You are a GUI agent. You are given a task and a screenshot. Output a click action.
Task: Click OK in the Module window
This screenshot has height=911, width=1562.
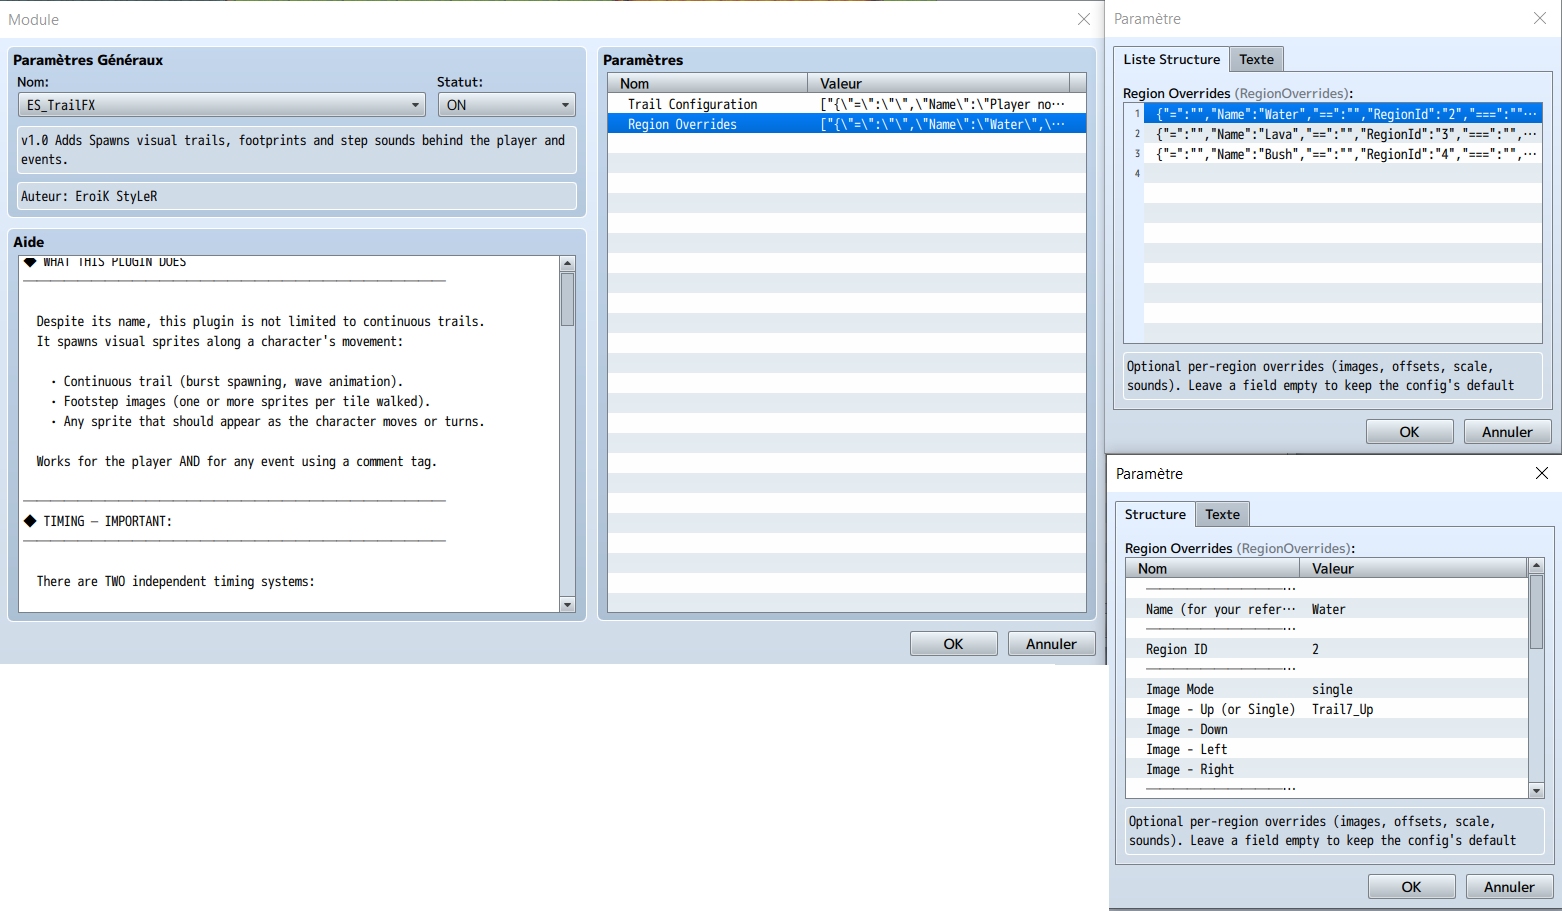pos(953,644)
